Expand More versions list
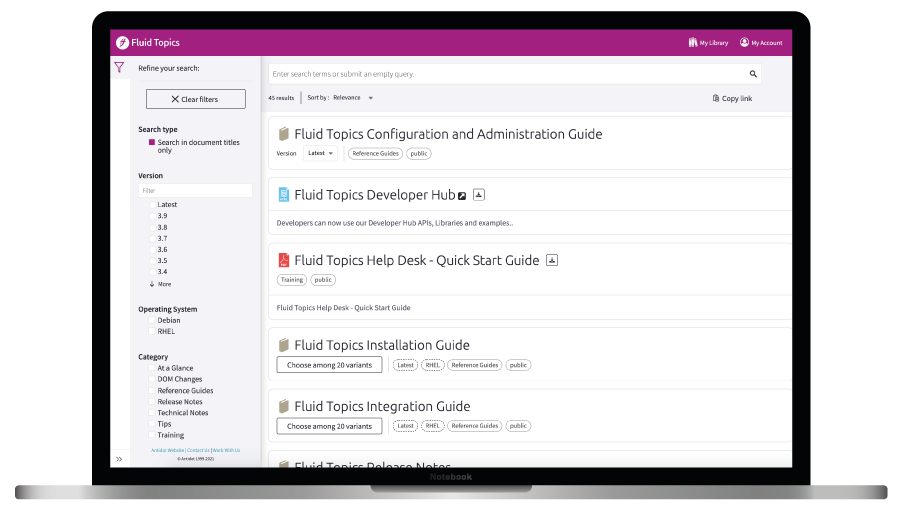 pos(160,284)
